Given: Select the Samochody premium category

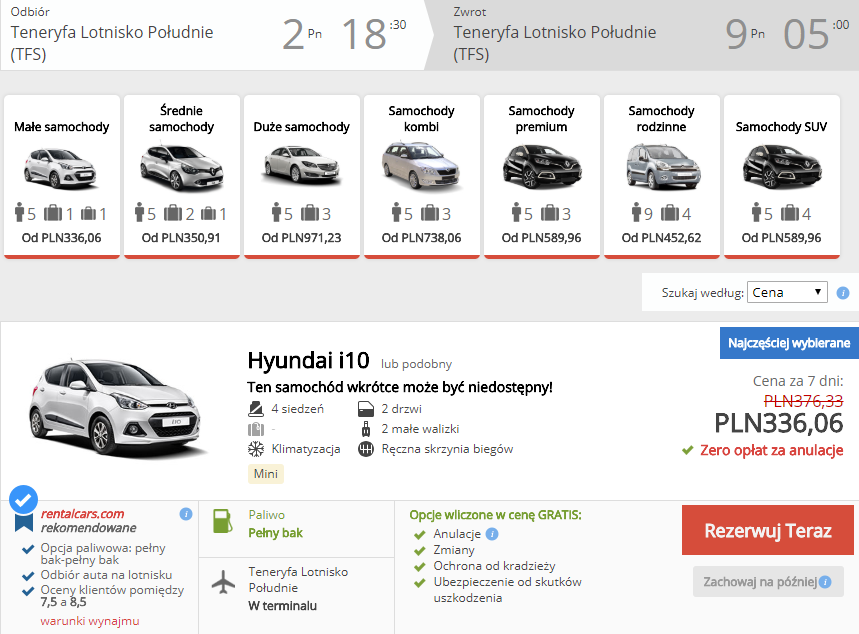Looking at the screenshot, I should 541,176.
